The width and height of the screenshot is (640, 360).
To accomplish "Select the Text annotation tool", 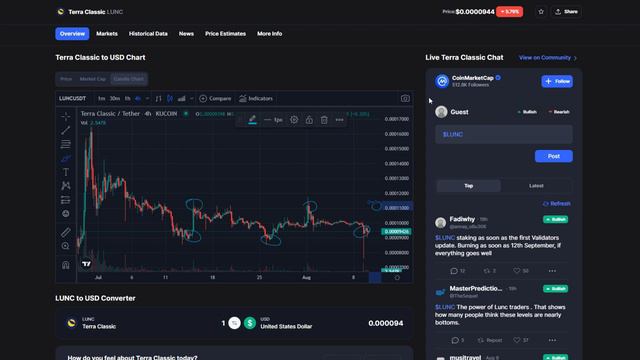I will (65, 172).
